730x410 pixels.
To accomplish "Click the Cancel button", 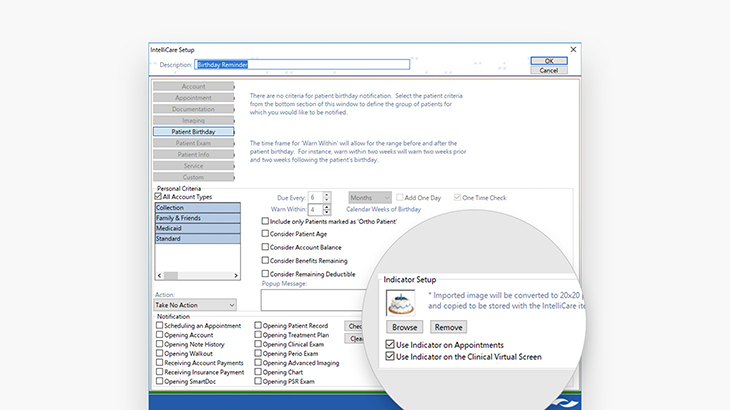I will [549, 70].
